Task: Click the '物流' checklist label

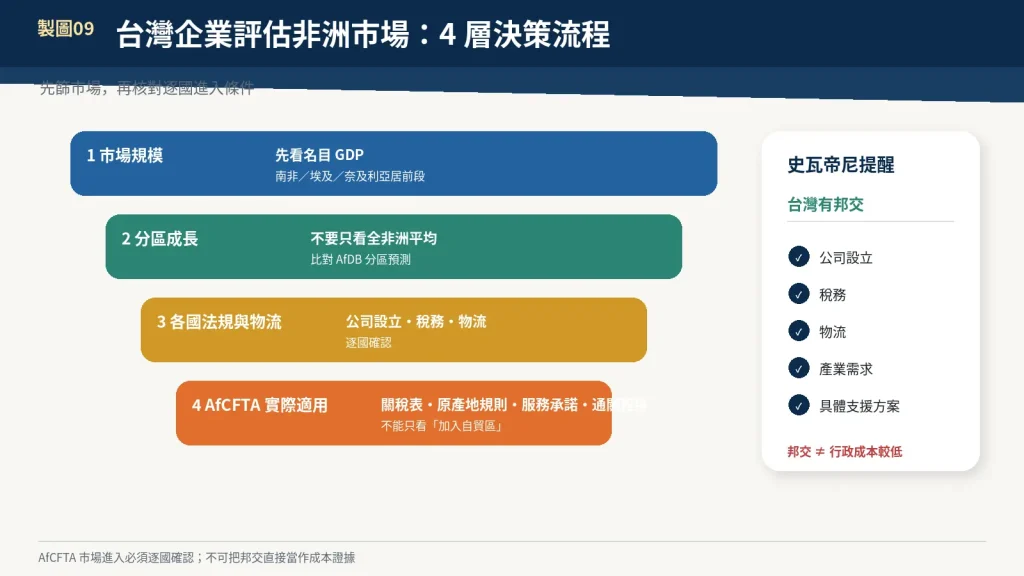Action: point(833,332)
